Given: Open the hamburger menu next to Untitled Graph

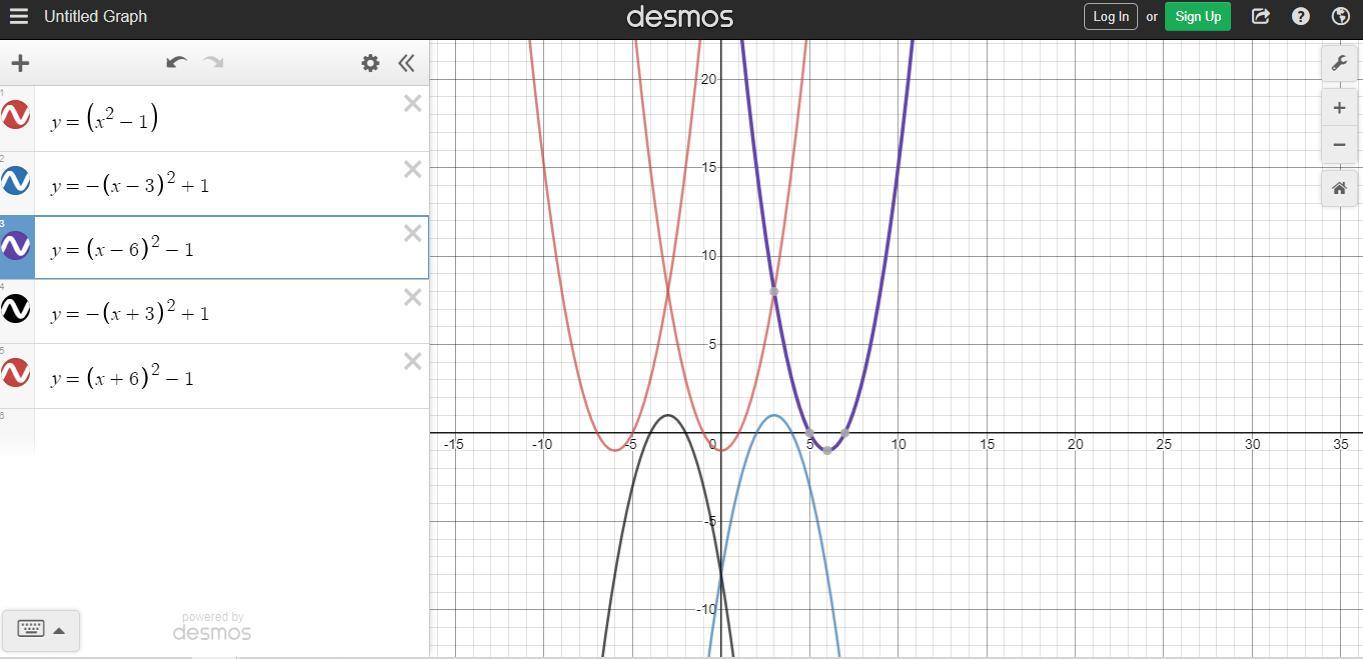Looking at the screenshot, I should tap(19, 16).
